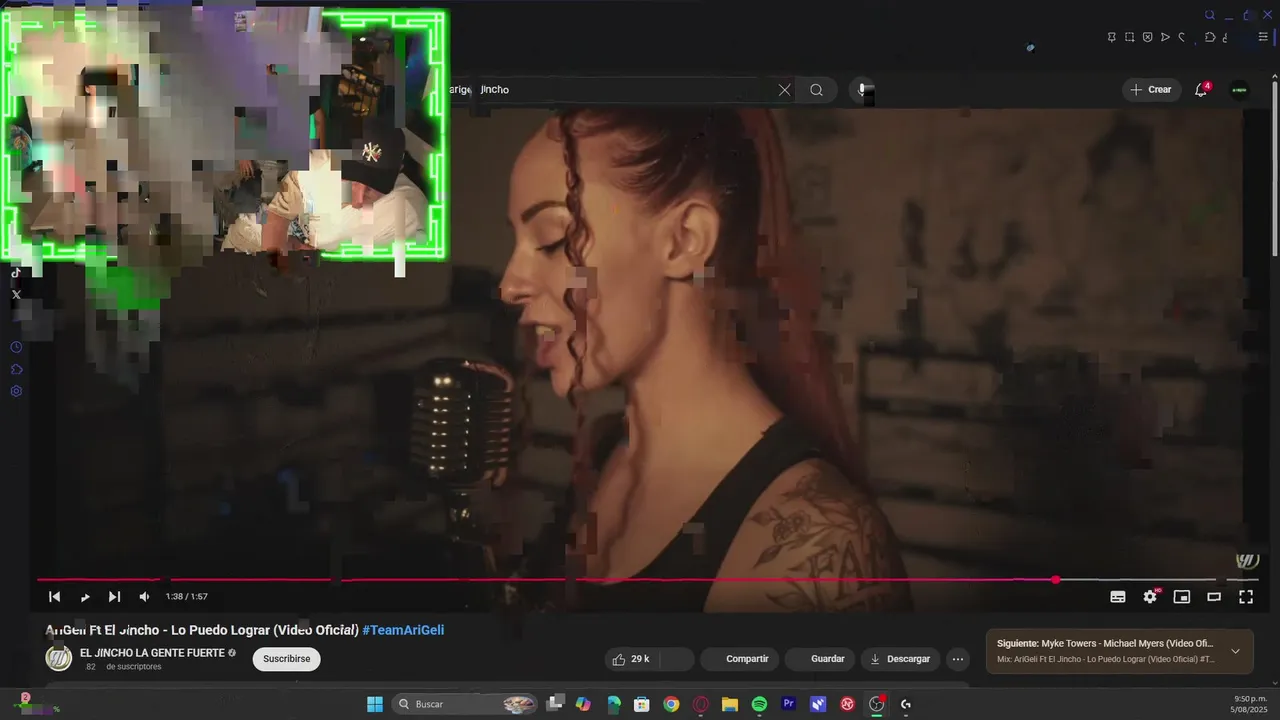Screen dimensions: 1280x720
Task: Open the browser easy setup menu icon
Action: point(1263,37)
